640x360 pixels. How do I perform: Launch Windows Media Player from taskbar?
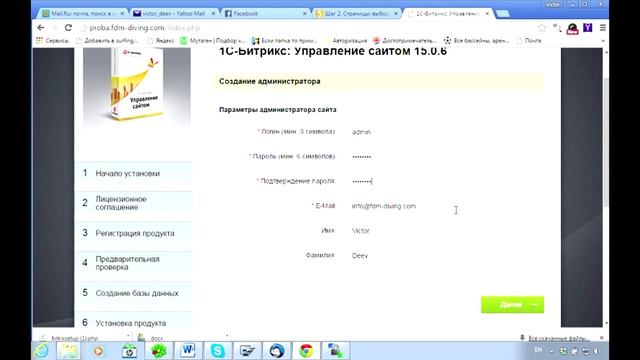point(98,351)
